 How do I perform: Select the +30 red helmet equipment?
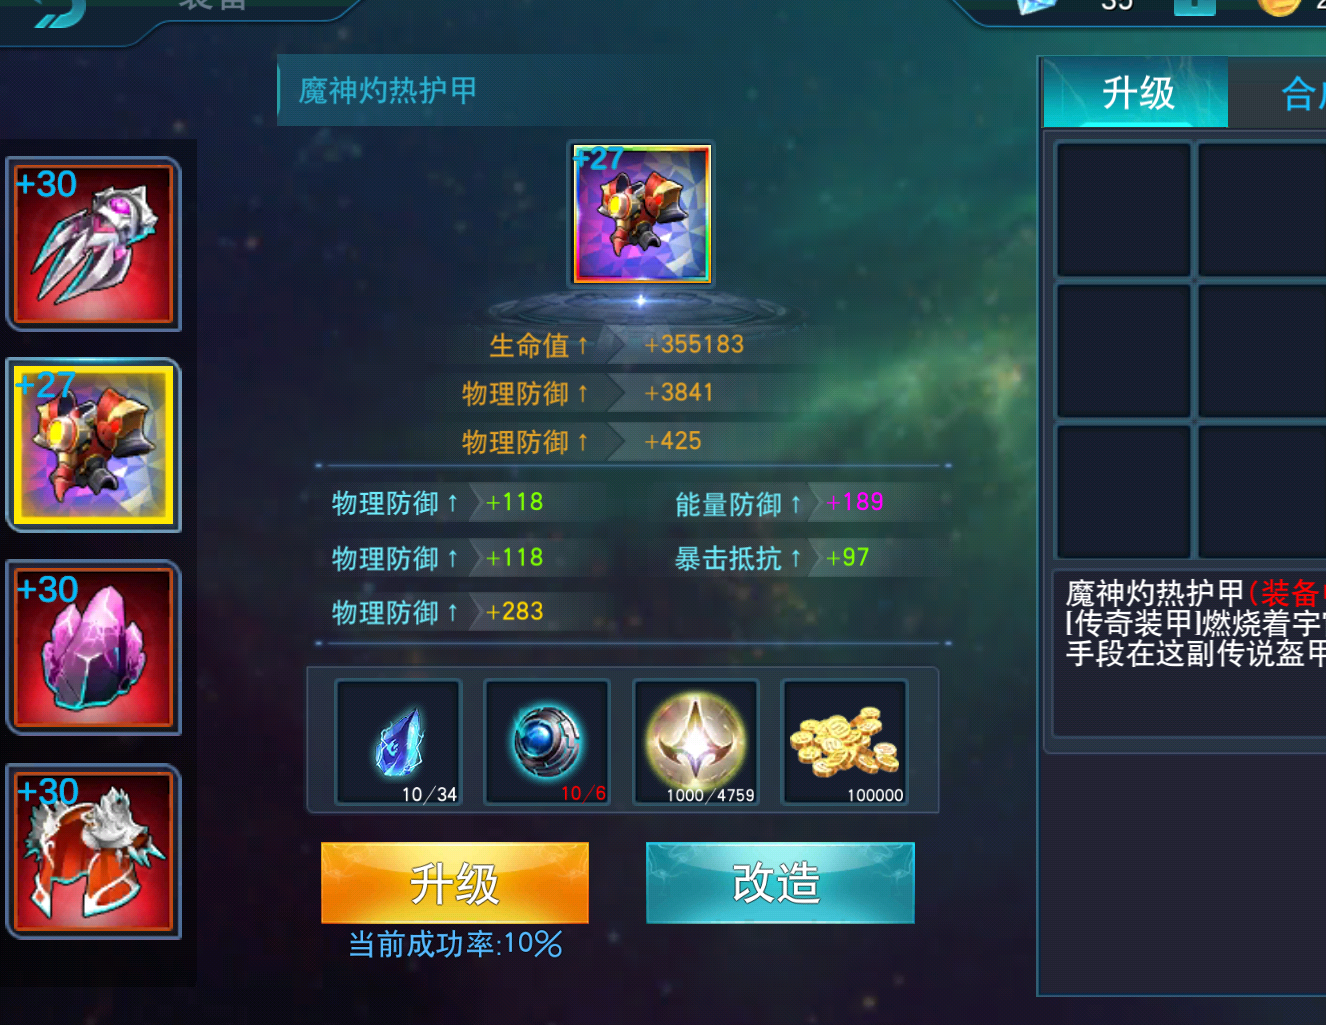pos(94,851)
